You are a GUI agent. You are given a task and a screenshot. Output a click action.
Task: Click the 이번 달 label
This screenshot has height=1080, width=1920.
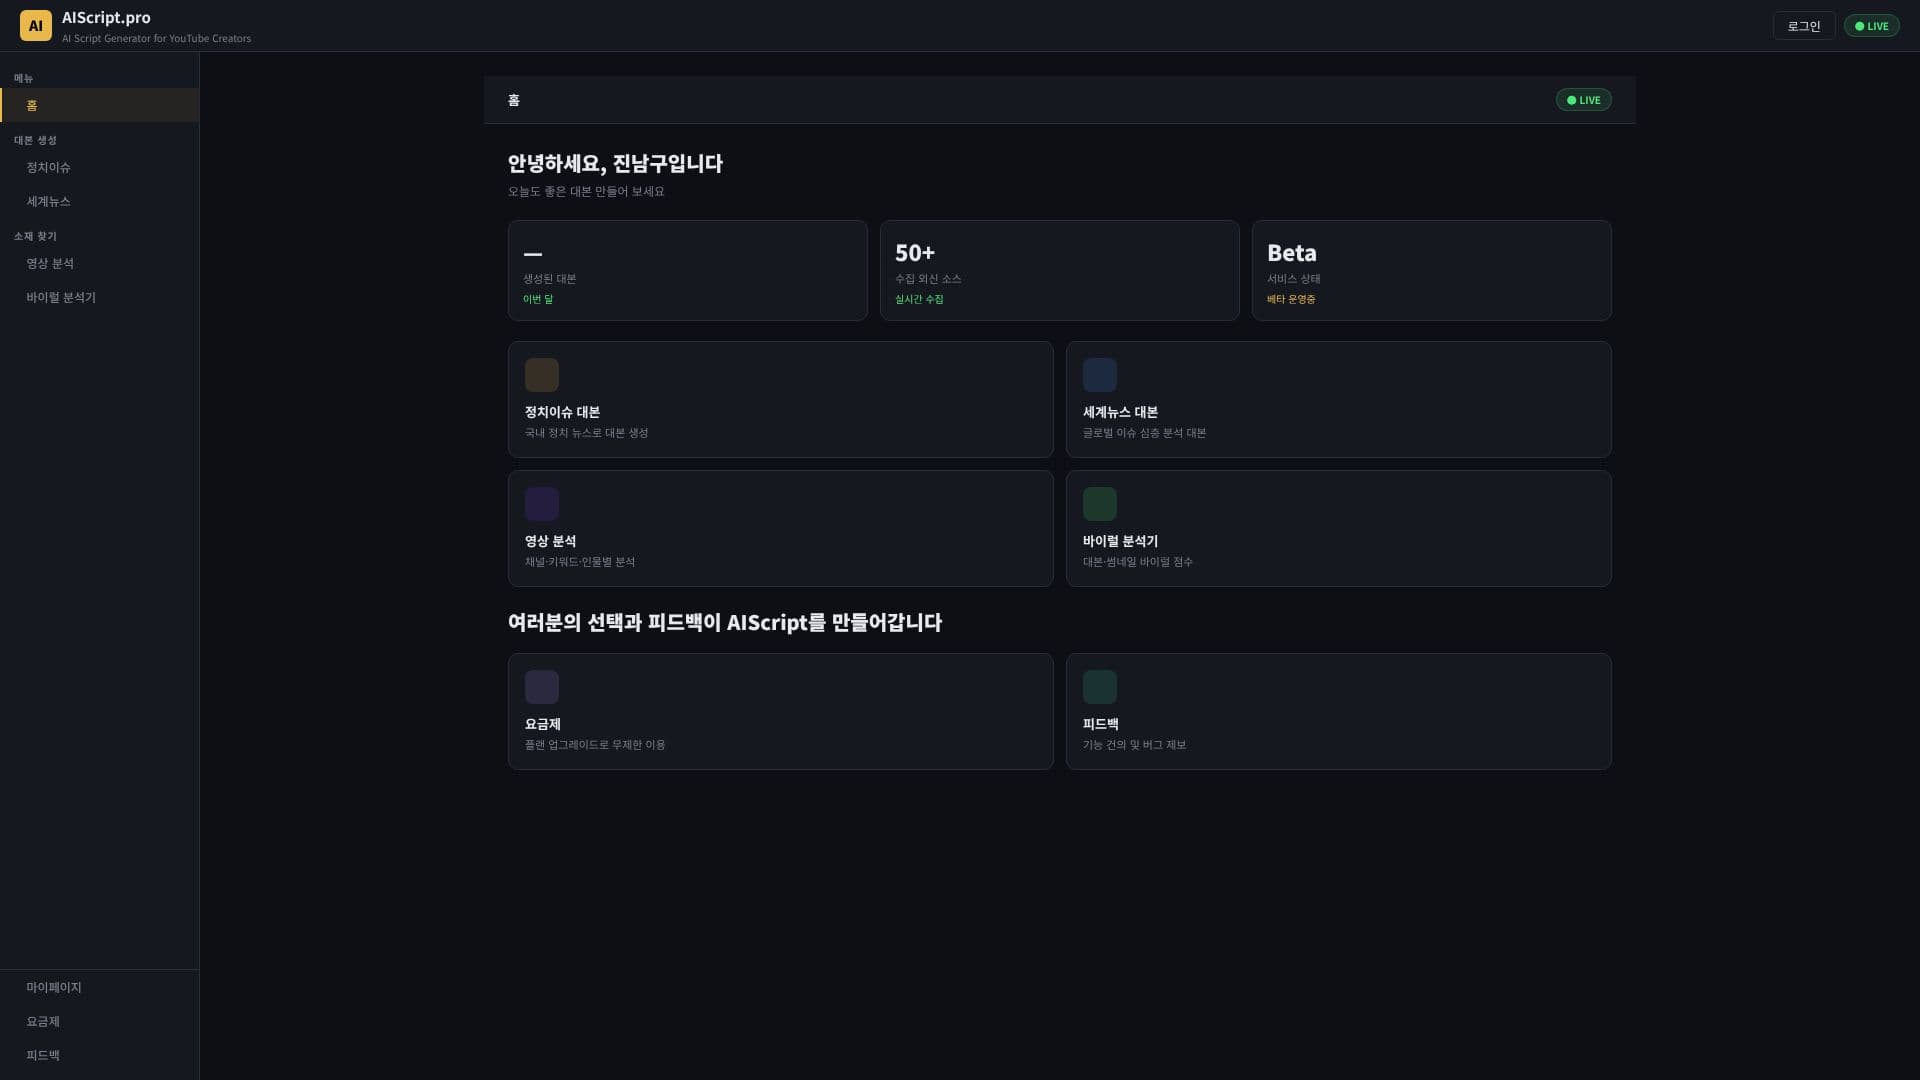[538, 299]
